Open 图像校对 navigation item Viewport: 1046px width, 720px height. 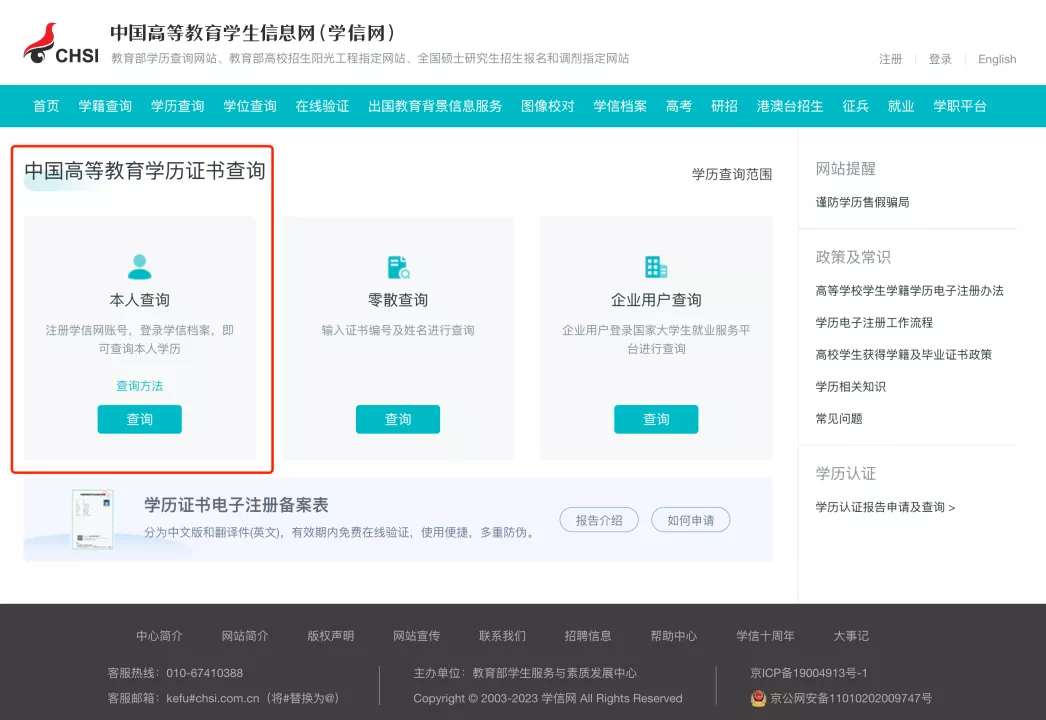[x=548, y=106]
